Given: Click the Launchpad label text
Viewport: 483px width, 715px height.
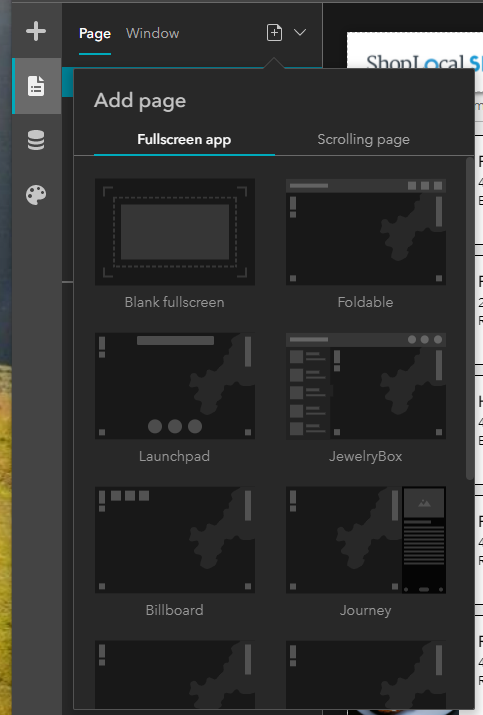Looking at the screenshot, I should coord(174,456).
